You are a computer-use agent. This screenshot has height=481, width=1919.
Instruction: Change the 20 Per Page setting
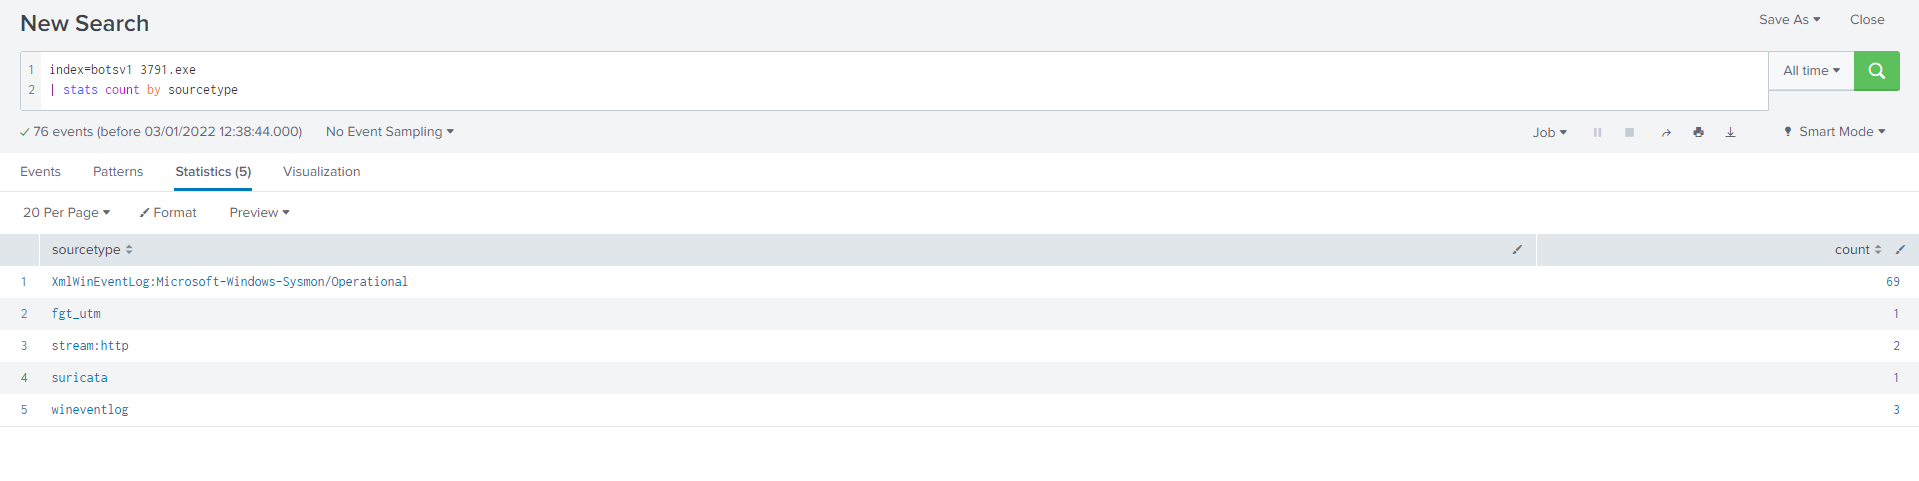coord(66,213)
